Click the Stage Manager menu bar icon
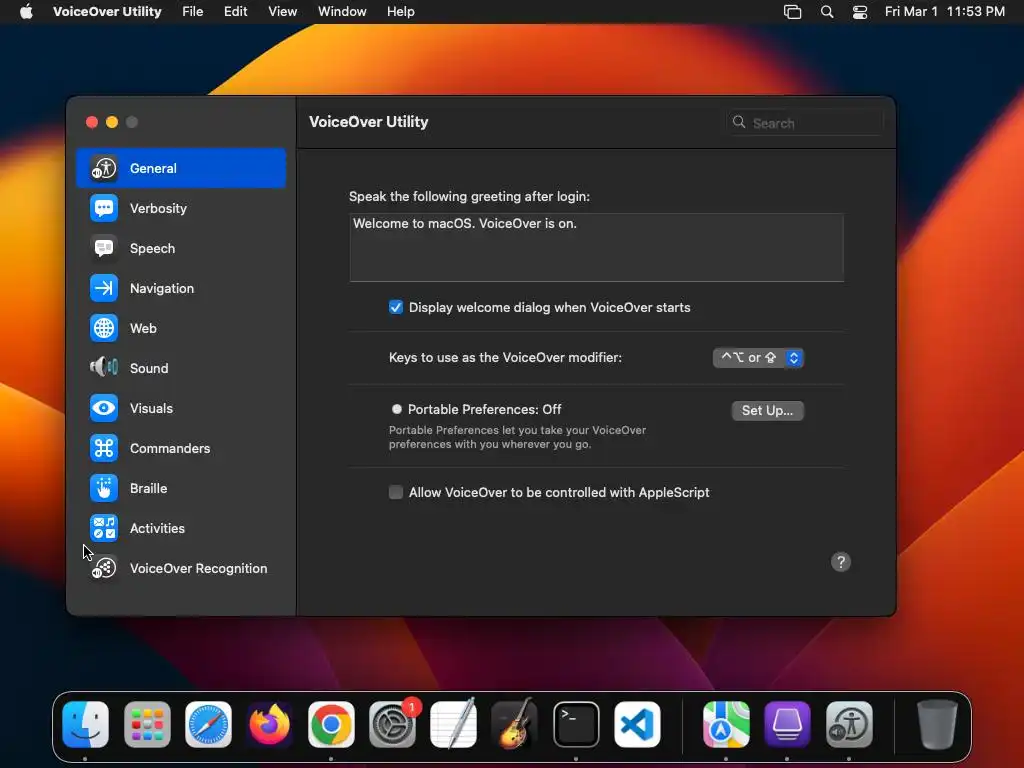Image resolution: width=1024 pixels, height=768 pixels. coord(792,12)
